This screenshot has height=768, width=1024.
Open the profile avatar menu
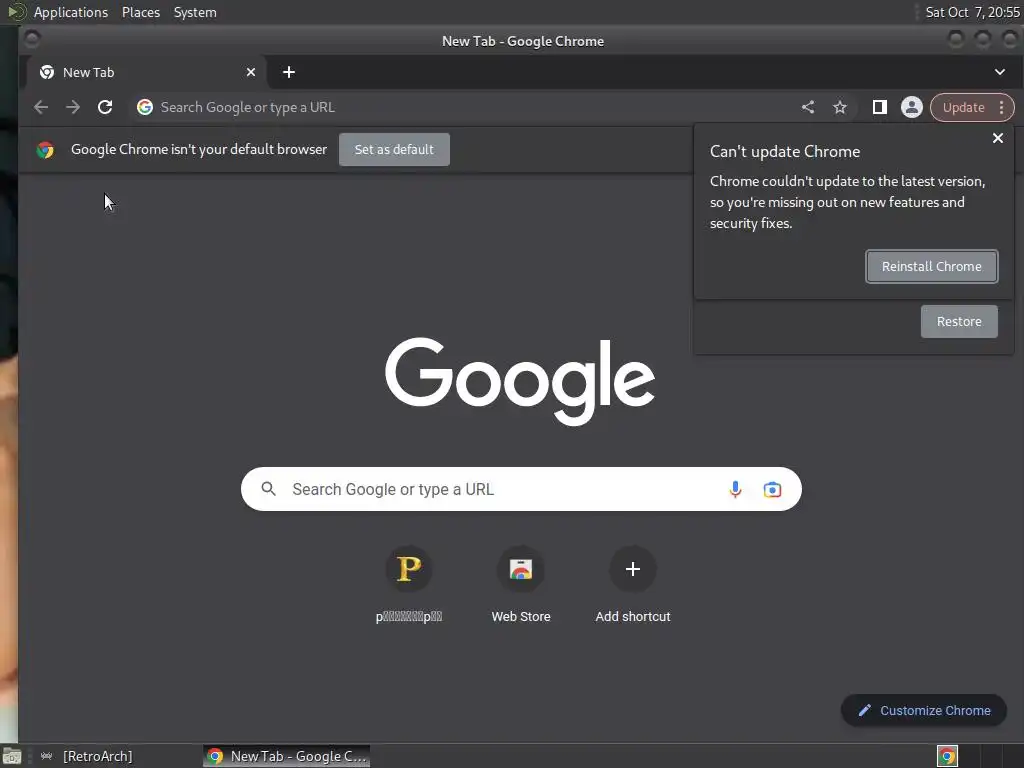click(912, 107)
